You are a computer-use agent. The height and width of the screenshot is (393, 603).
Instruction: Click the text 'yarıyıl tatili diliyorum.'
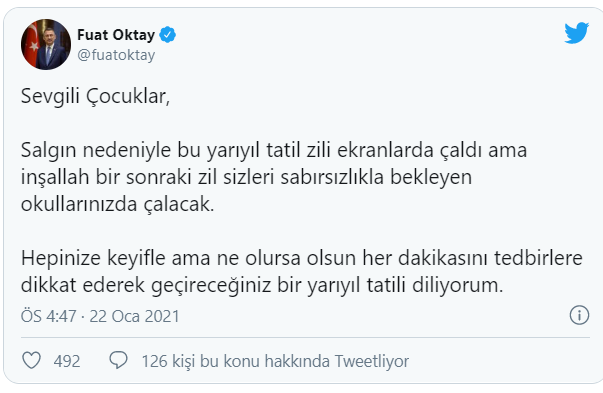click(x=405, y=286)
